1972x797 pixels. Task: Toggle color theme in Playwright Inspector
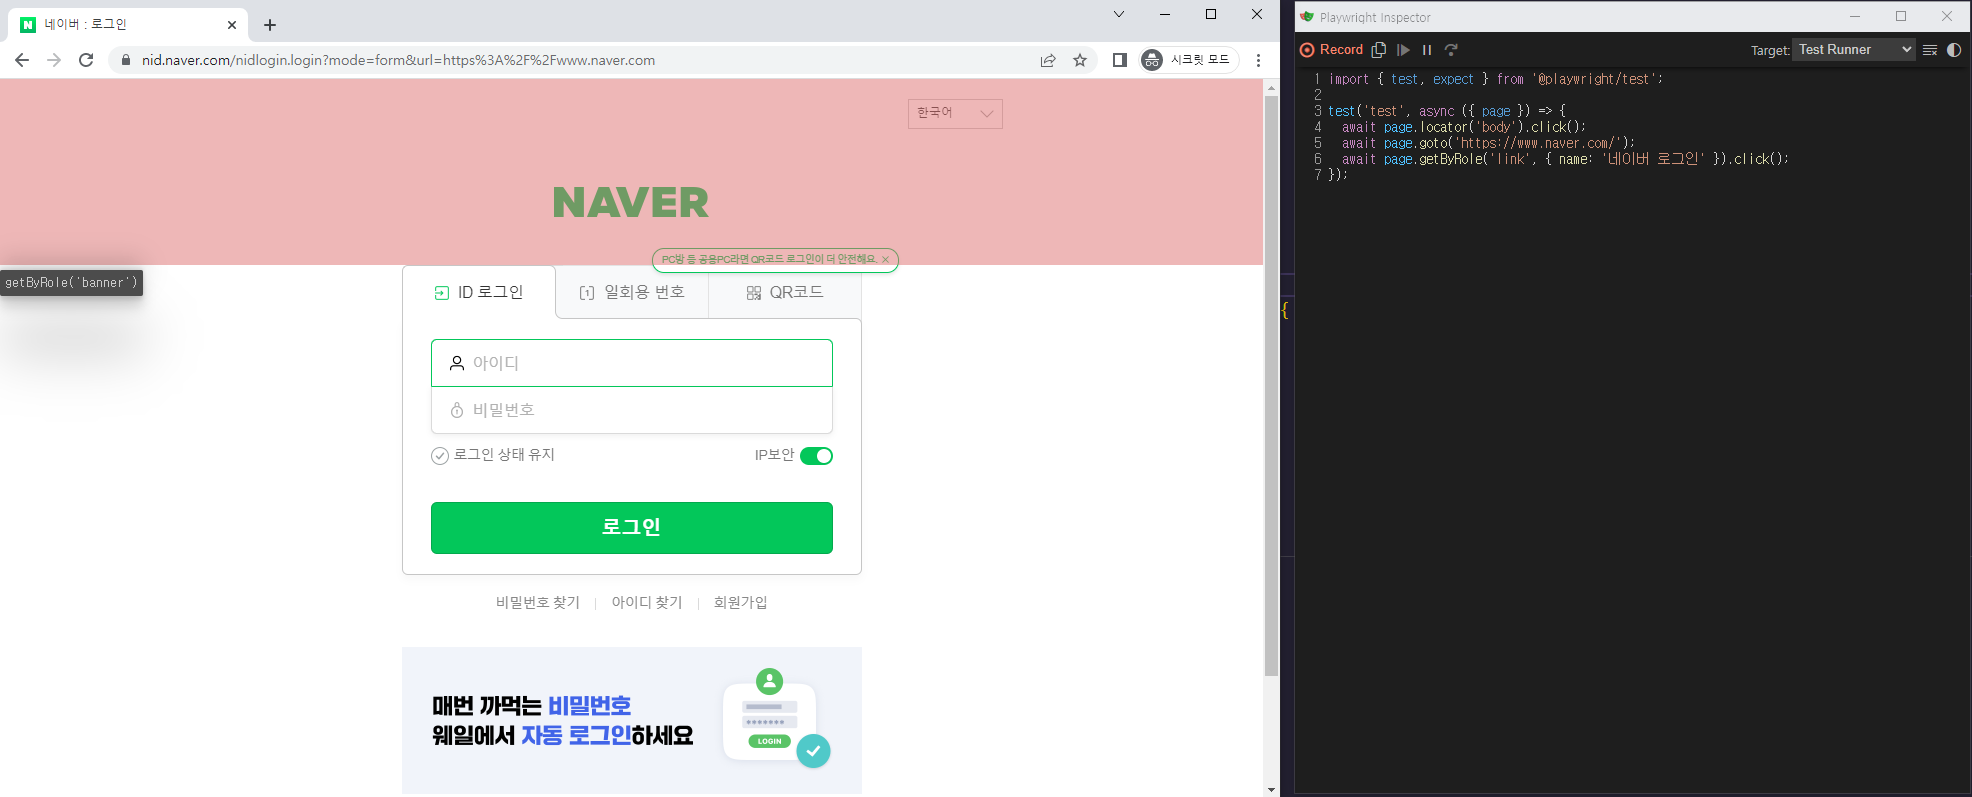[x=1954, y=50]
